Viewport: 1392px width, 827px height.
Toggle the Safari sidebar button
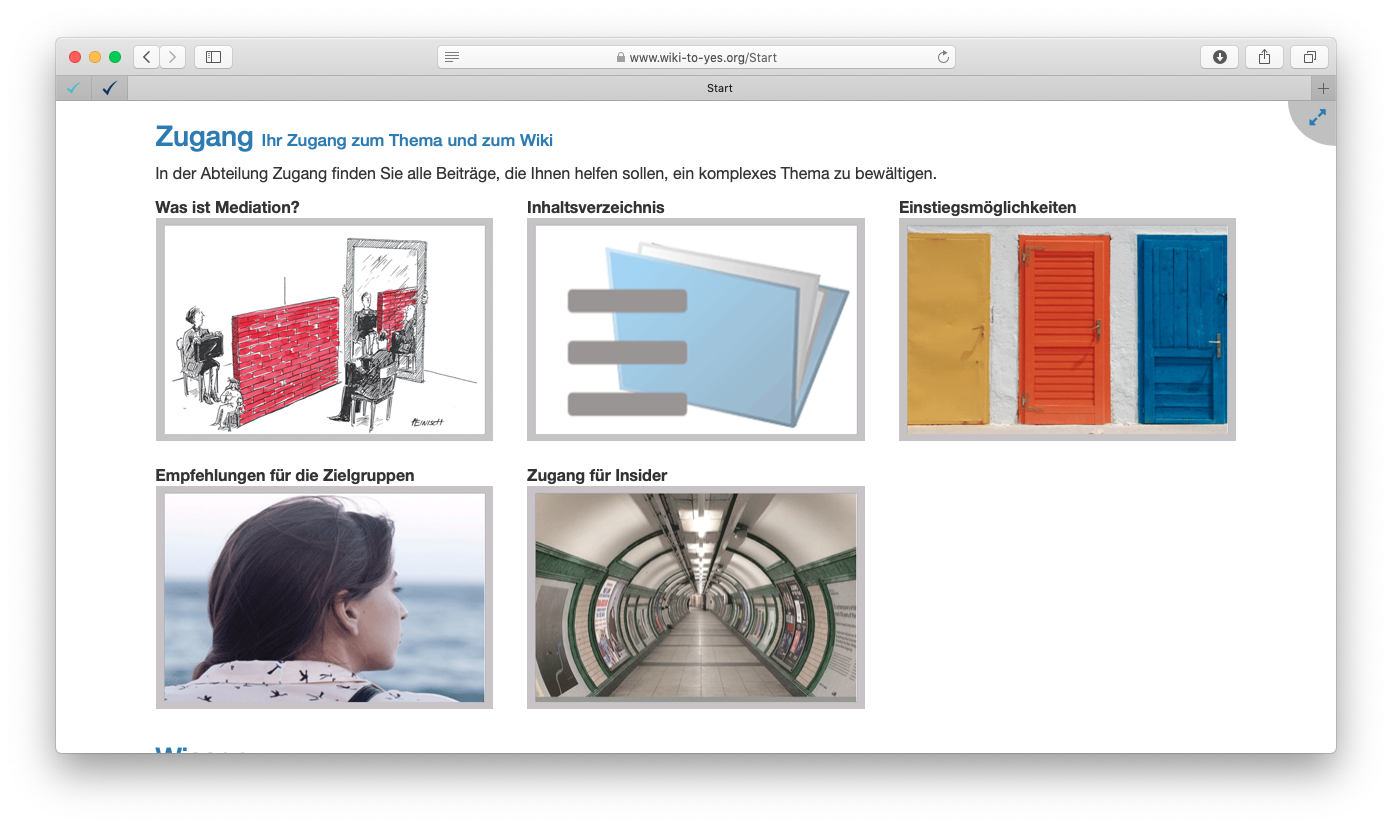tap(213, 57)
